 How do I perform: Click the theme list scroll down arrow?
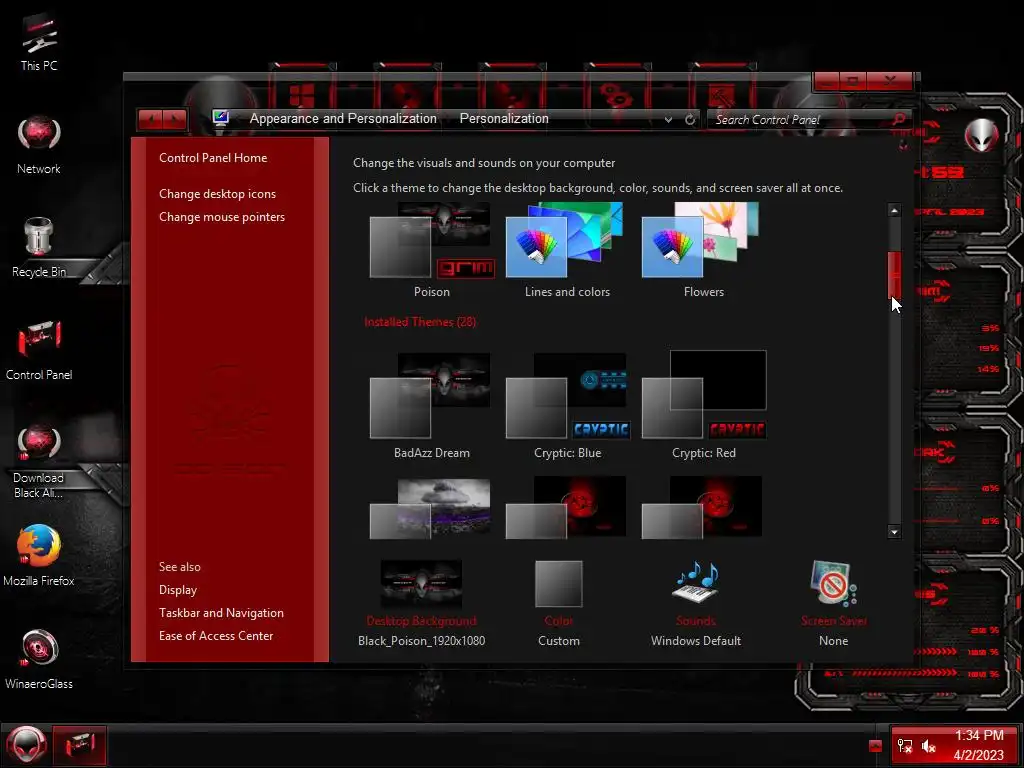[x=894, y=532]
